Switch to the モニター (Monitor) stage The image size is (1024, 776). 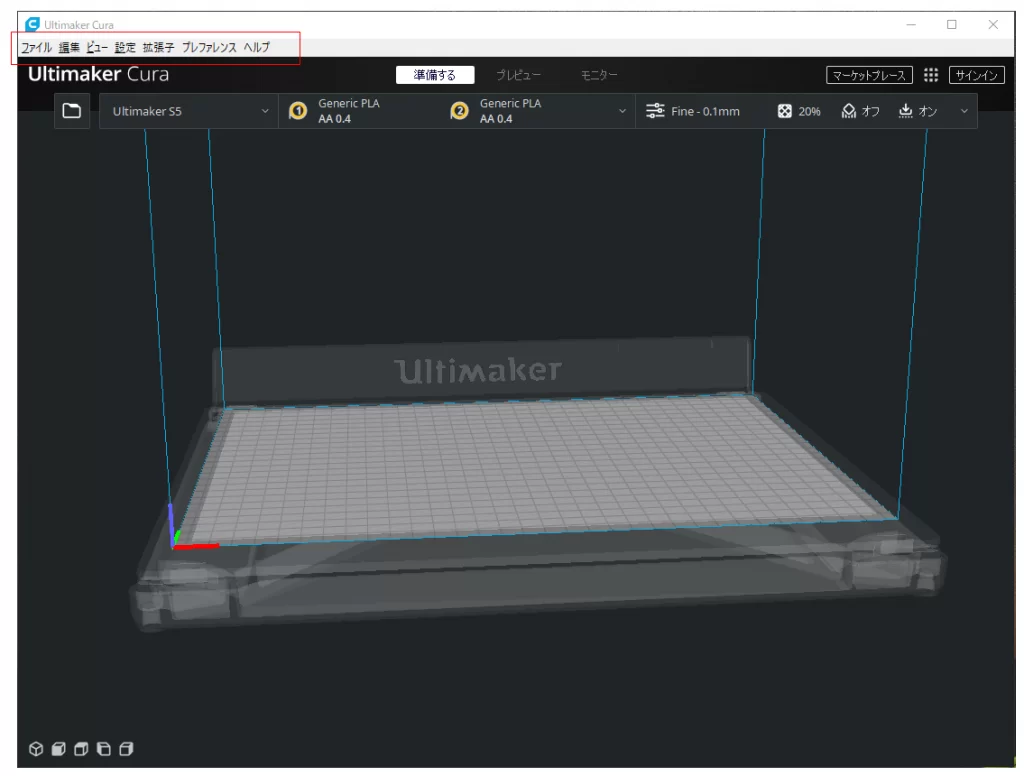point(599,75)
